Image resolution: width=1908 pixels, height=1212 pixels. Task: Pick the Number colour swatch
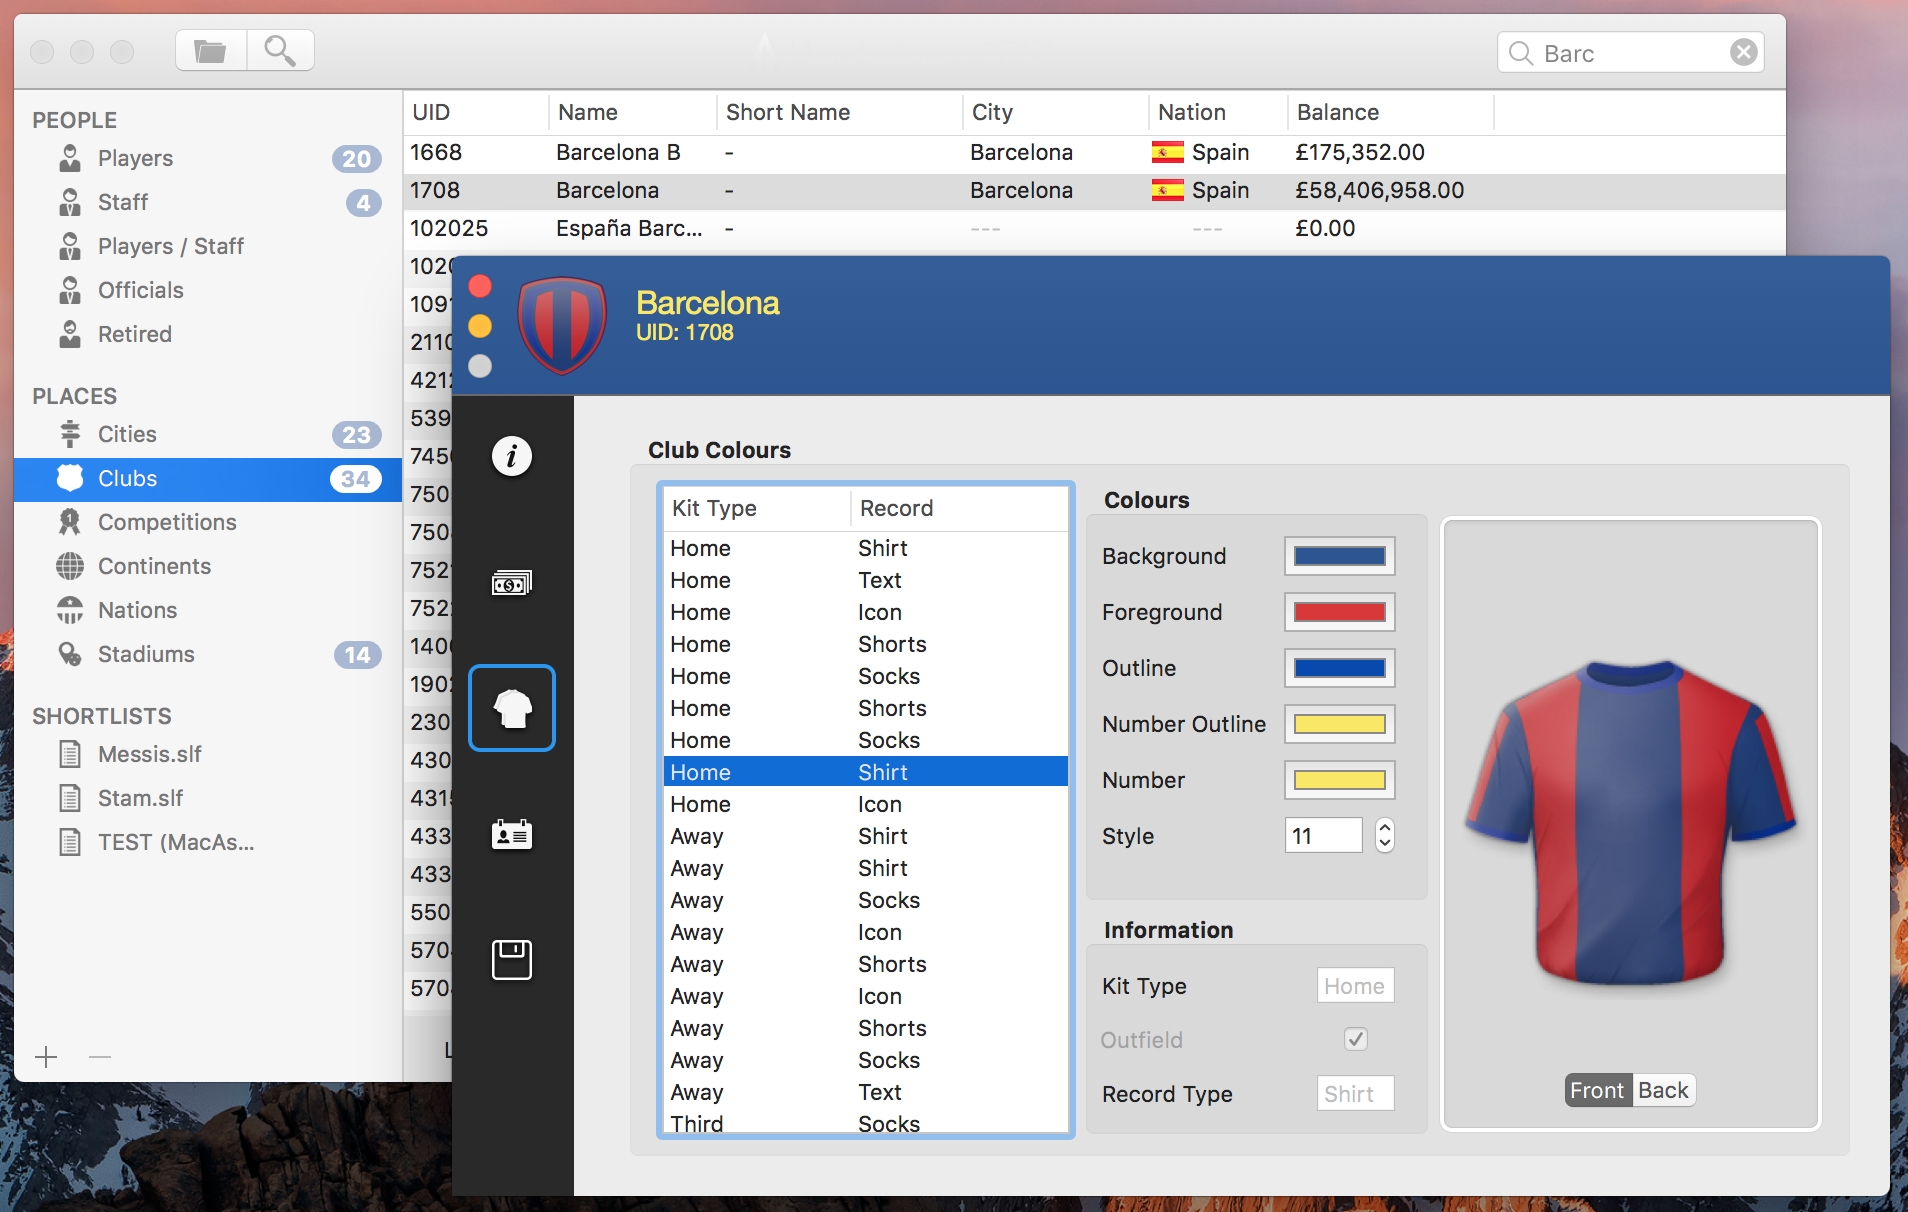[1340, 780]
